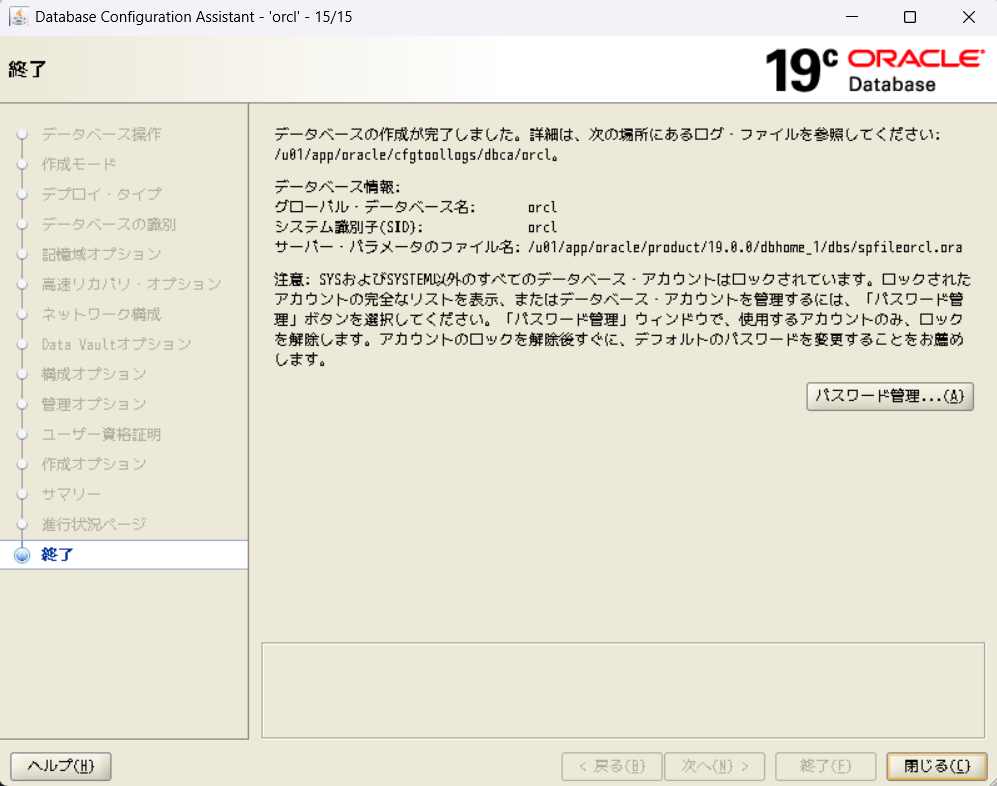Select 進行状況ページ step in sidebar
The width and height of the screenshot is (997, 786).
pos(94,524)
